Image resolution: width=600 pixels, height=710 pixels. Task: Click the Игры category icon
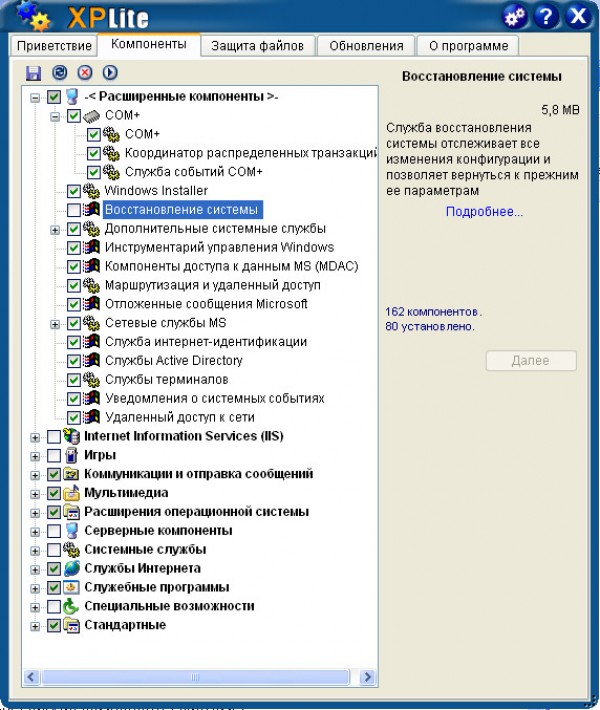pos(72,455)
